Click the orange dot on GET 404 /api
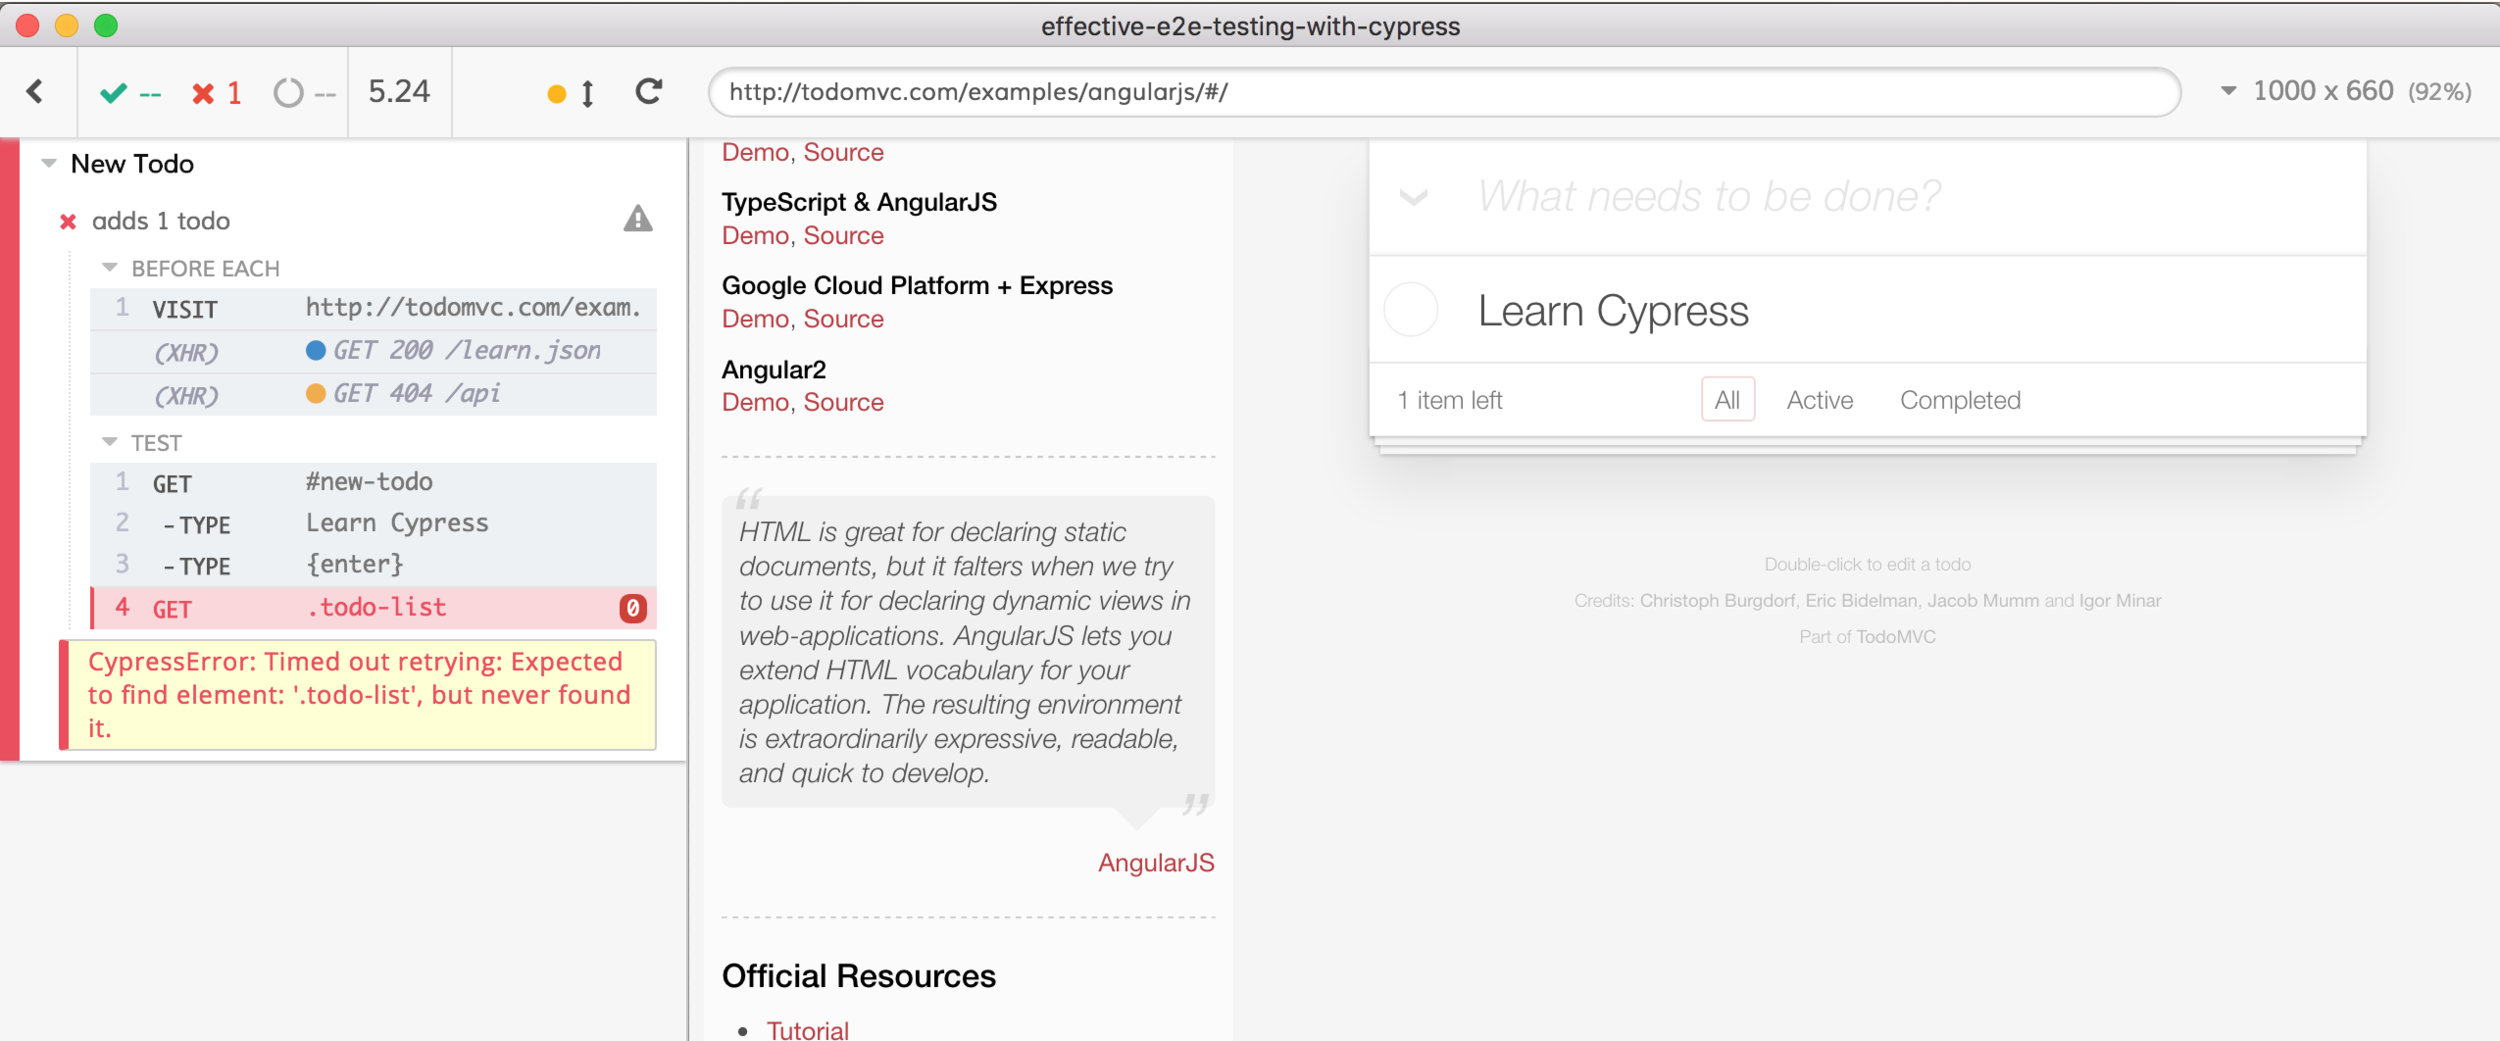Screen dimensions: 2500x1041 (315, 393)
